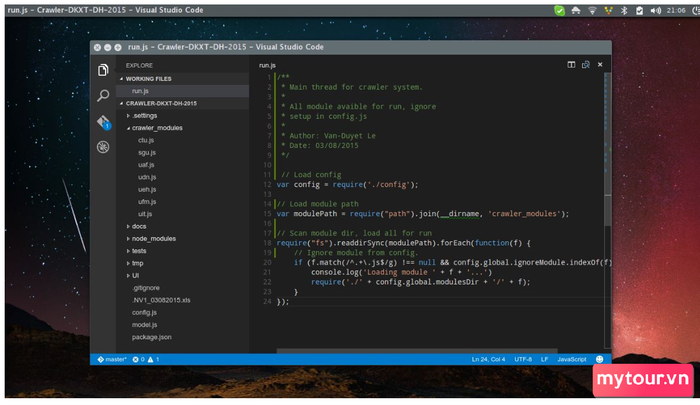Image resolution: width=700 pixels, height=405 pixels.
Task: Click the 21:06 clock in the top panel
Action: [x=676, y=10]
